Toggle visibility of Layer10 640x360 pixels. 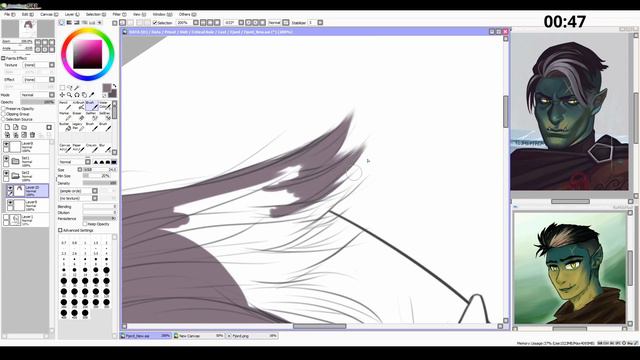[10, 188]
